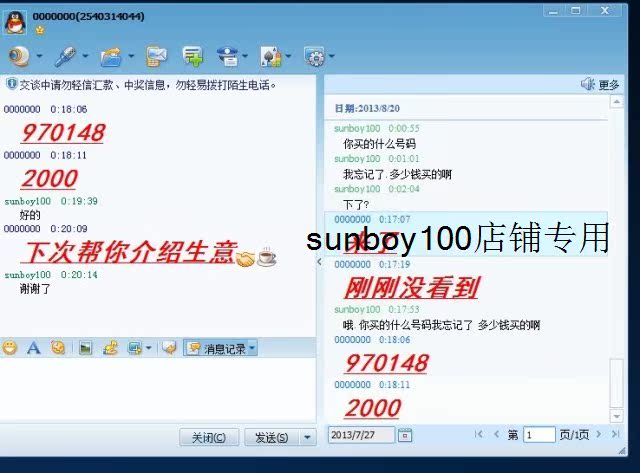Open font settings with the A icon
Viewport: 640px width, 473px height.
pos(33,348)
